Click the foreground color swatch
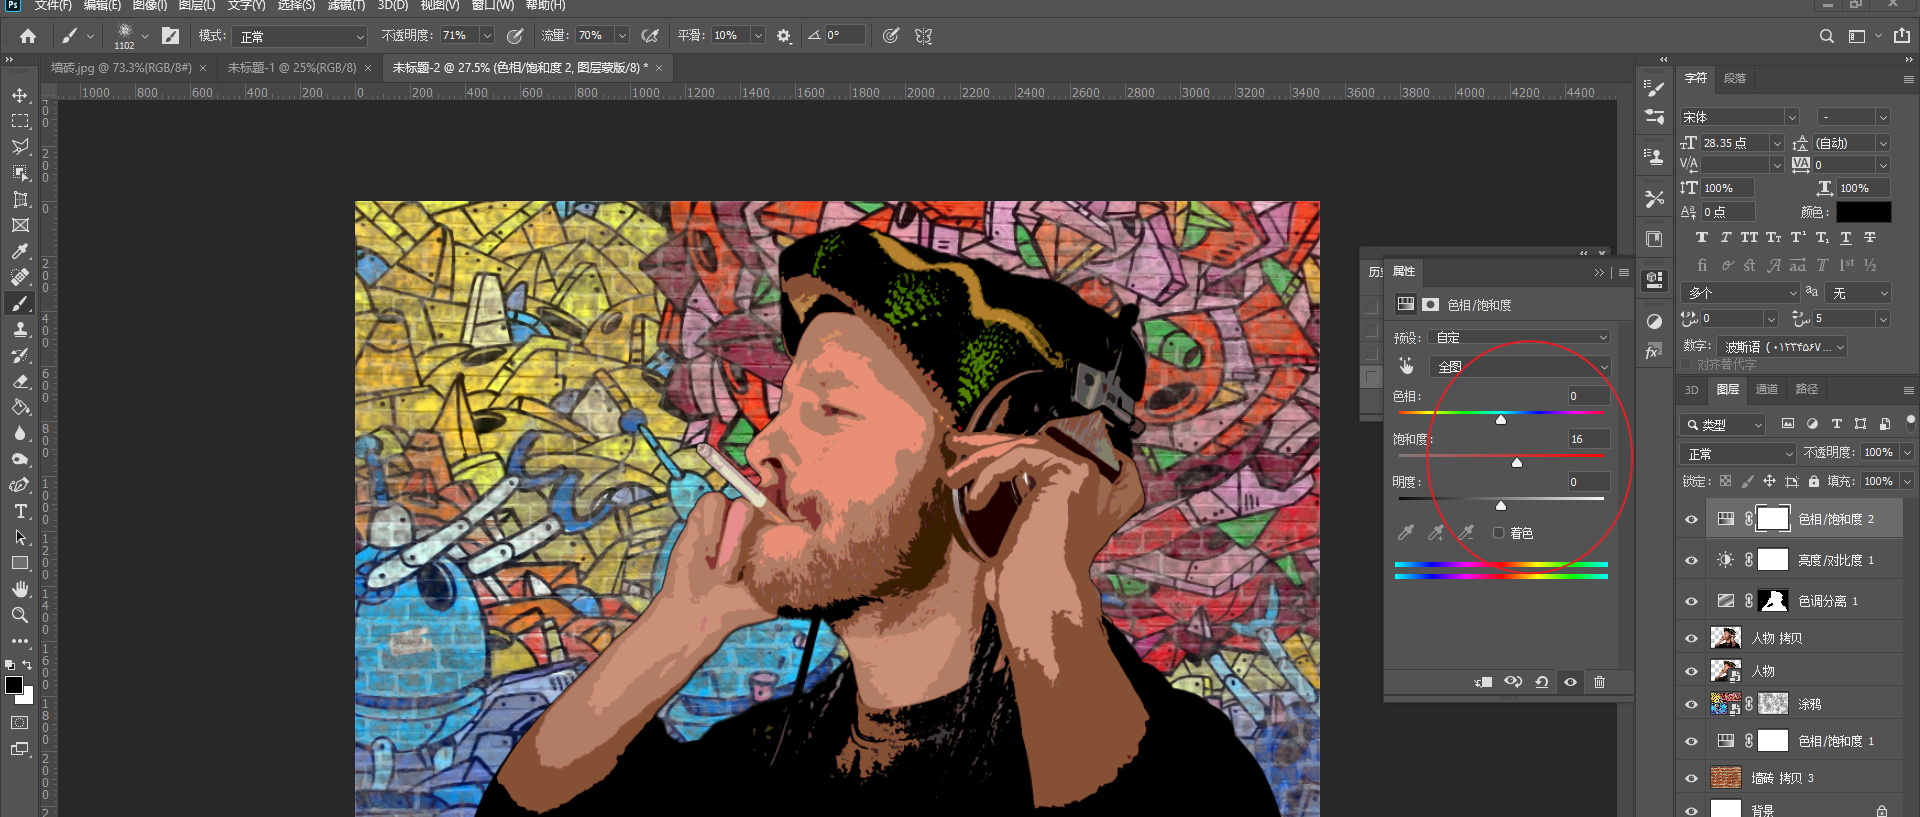1920x817 pixels. 14,685
